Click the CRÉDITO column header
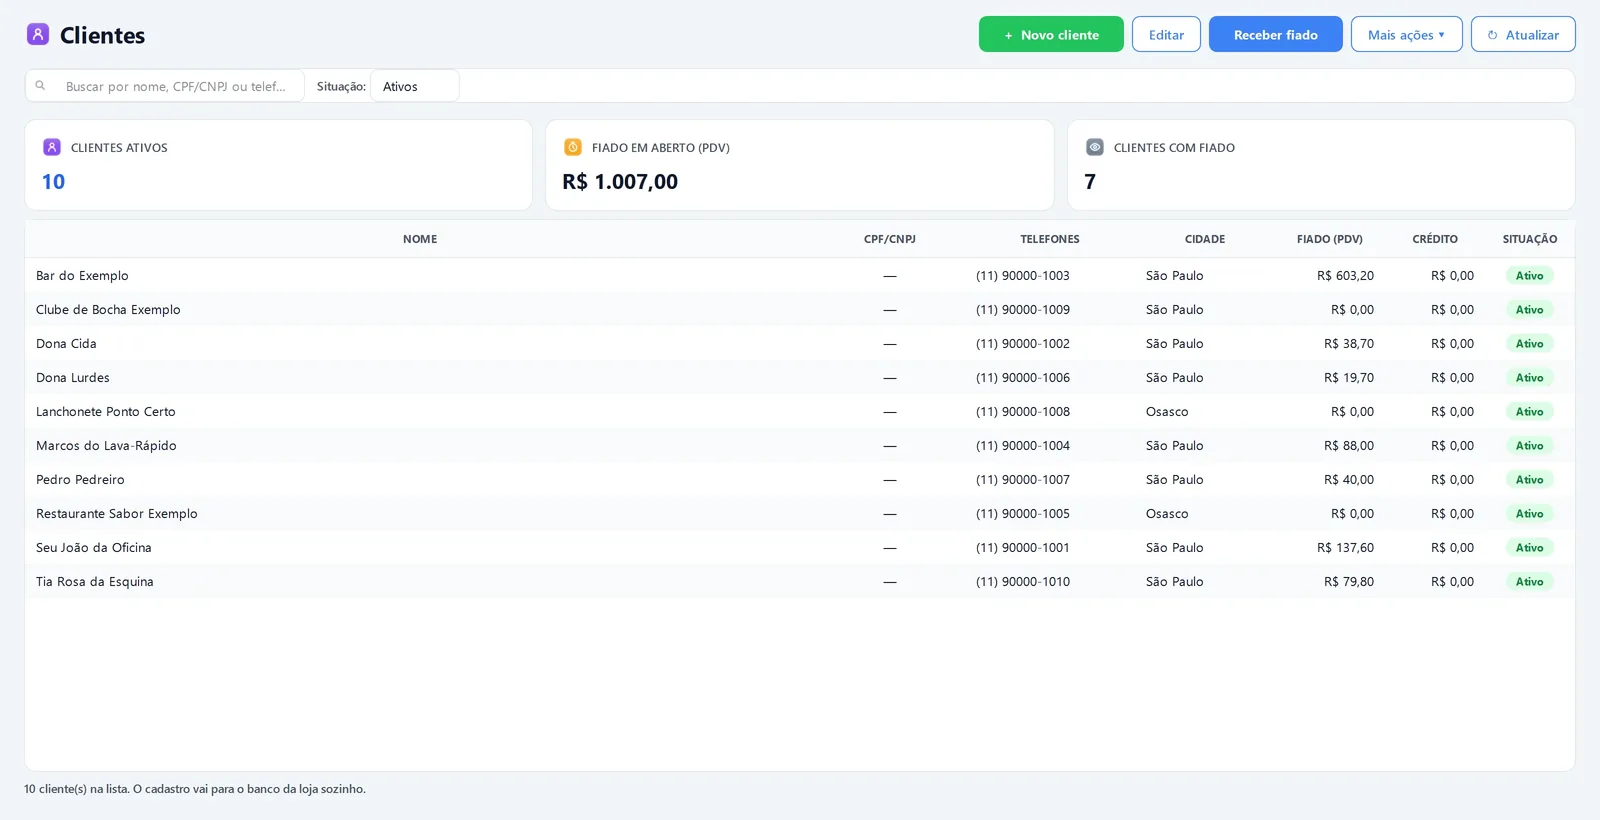The height and width of the screenshot is (820, 1600). point(1435,239)
